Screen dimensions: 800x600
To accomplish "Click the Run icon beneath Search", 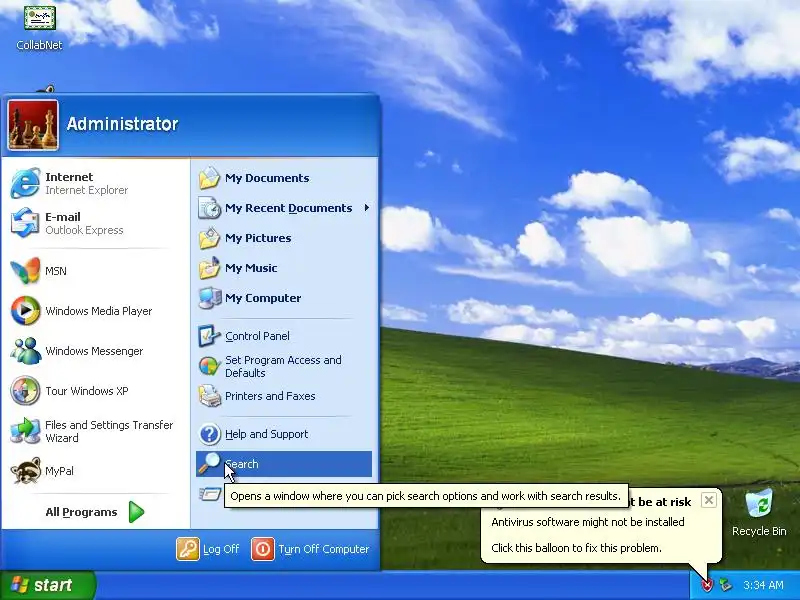I will (210, 494).
